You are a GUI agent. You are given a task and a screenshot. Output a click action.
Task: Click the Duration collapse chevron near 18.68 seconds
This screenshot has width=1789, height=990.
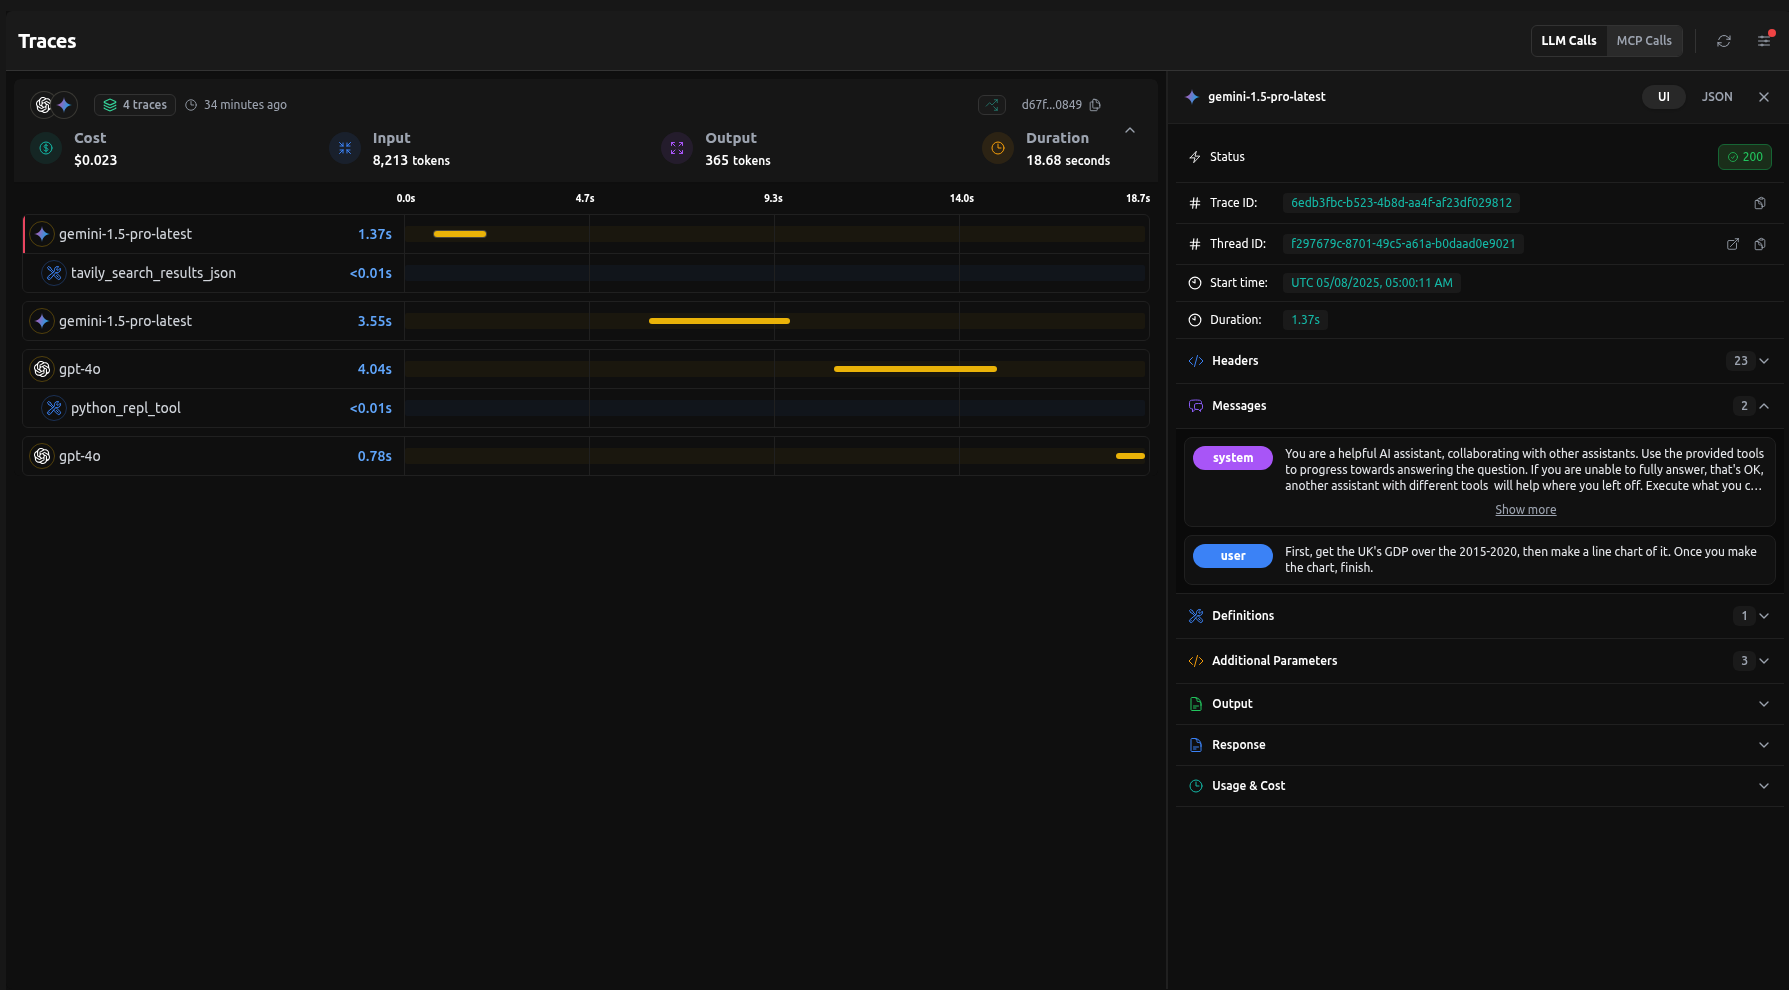pos(1129,130)
